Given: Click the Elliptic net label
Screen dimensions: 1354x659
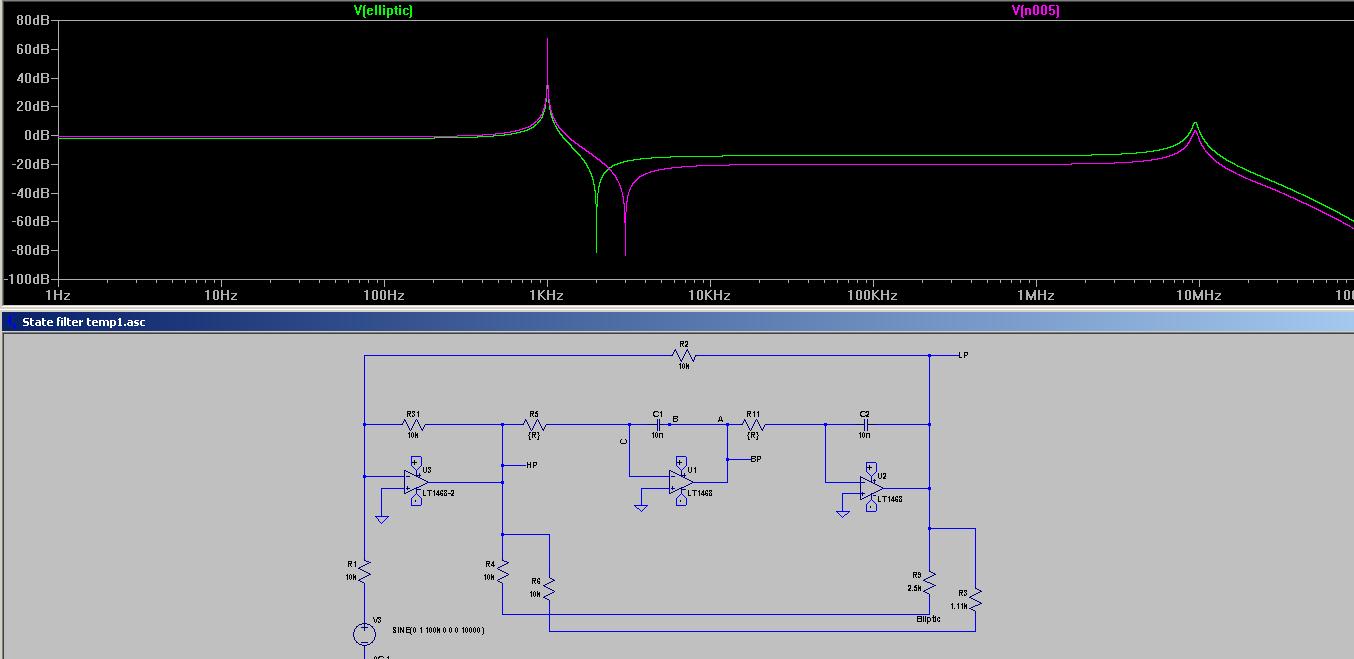Looking at the screenshot, I should pos(928,619).
